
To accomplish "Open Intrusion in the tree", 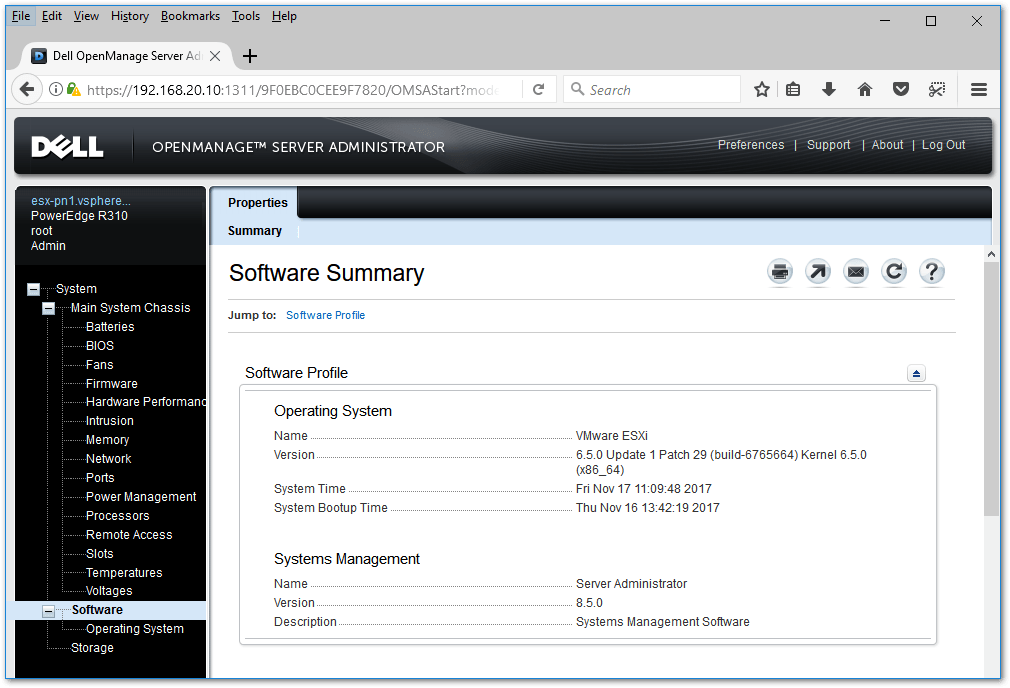I will [110, 421].
